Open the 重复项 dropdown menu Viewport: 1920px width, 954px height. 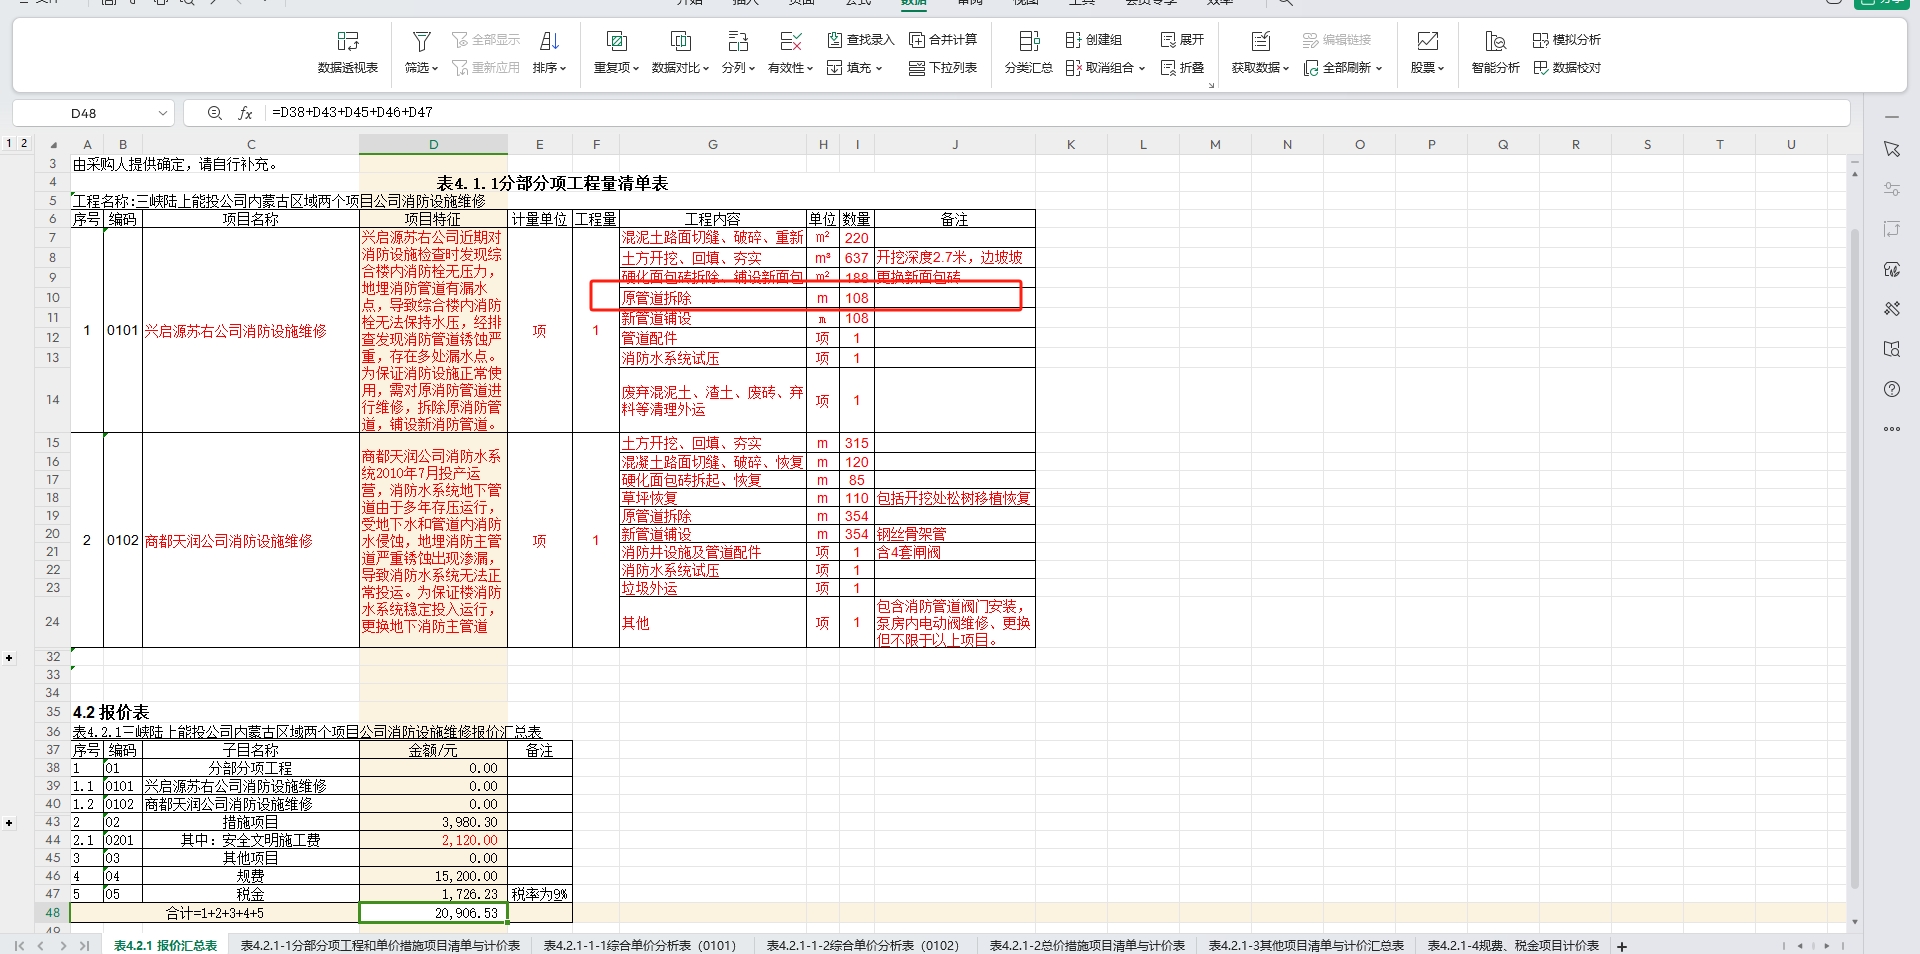pyautogui.click(x=636, y=69)
